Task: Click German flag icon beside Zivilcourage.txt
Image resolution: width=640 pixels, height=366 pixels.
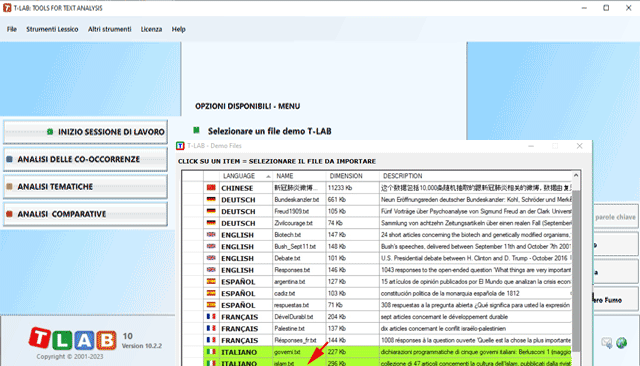Action: pos(211,223)
